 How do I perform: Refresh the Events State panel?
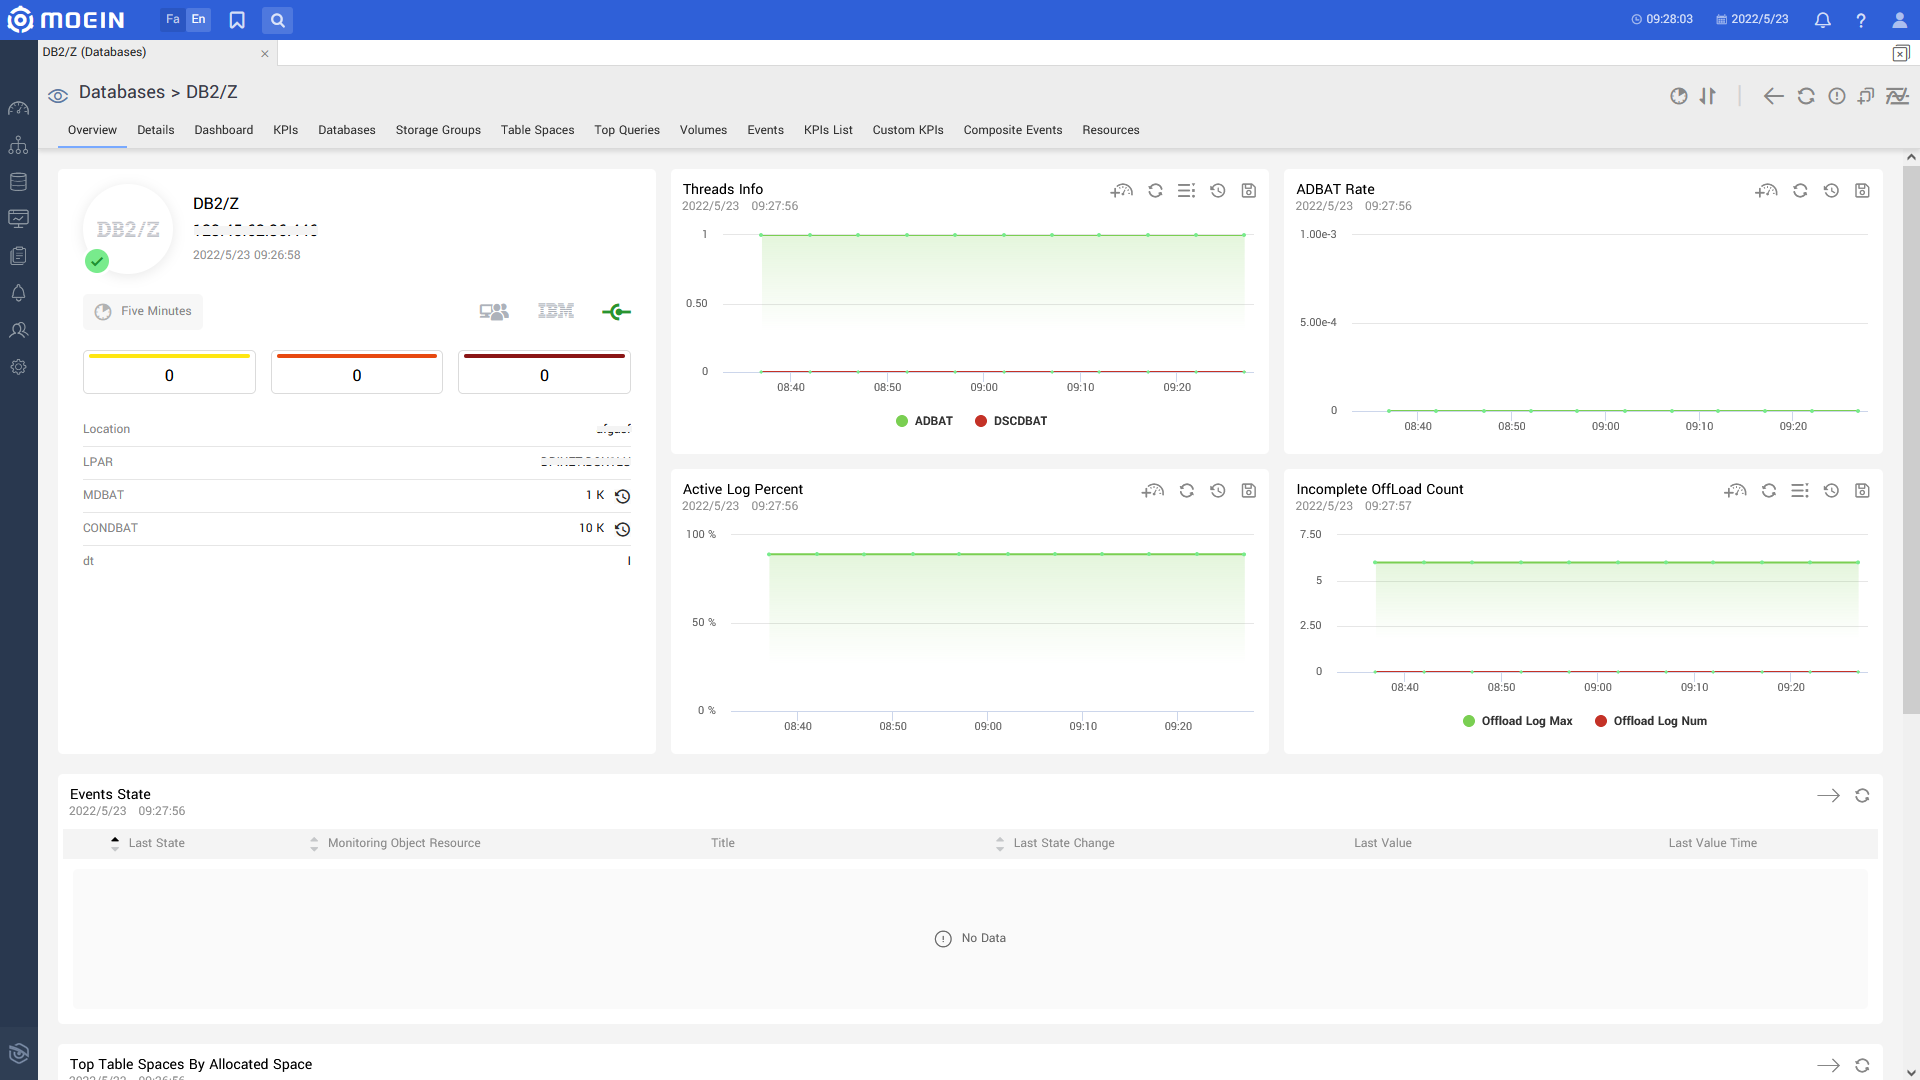[1862, 796]
